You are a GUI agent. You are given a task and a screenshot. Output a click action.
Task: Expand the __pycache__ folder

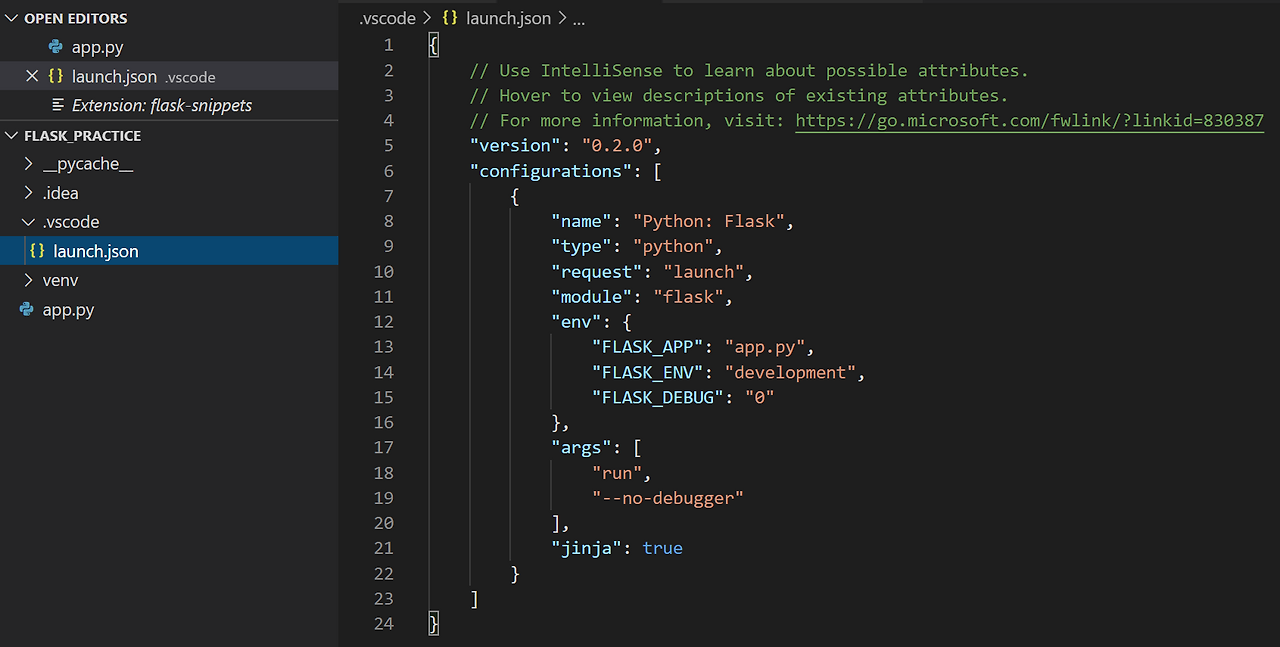click(x=27, y=163)
